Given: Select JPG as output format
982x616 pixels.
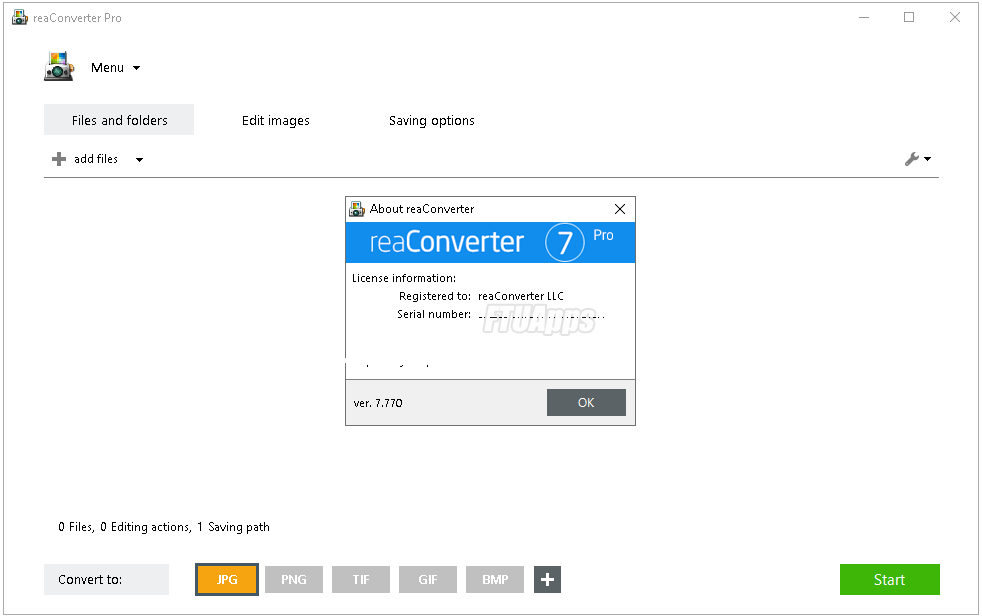Looking at the screenshot, I should point(227,580).
